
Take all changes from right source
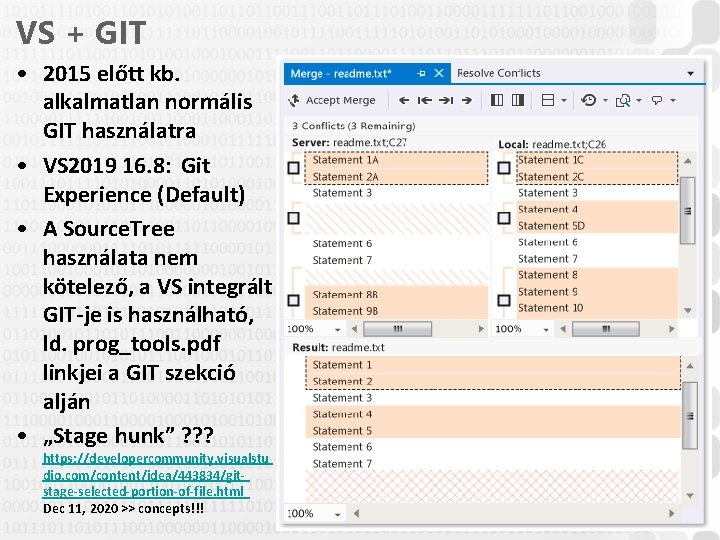click(x=518, y=100)
